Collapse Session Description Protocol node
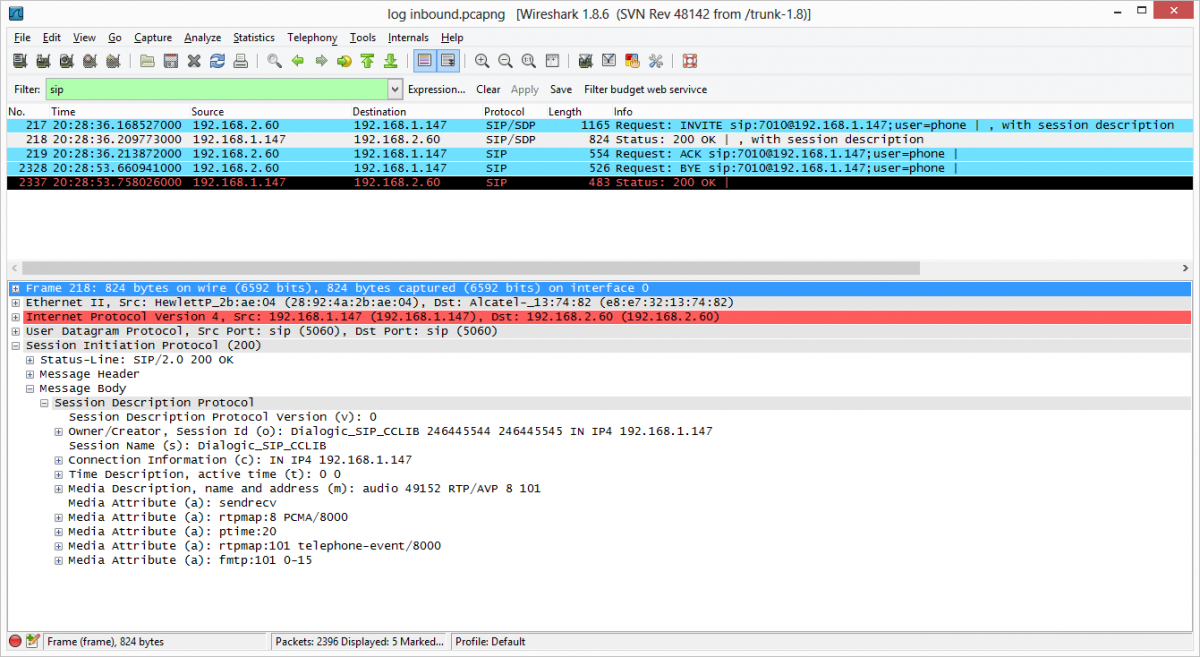Viewport: 1200px width, 657px height. coord(45,403)
